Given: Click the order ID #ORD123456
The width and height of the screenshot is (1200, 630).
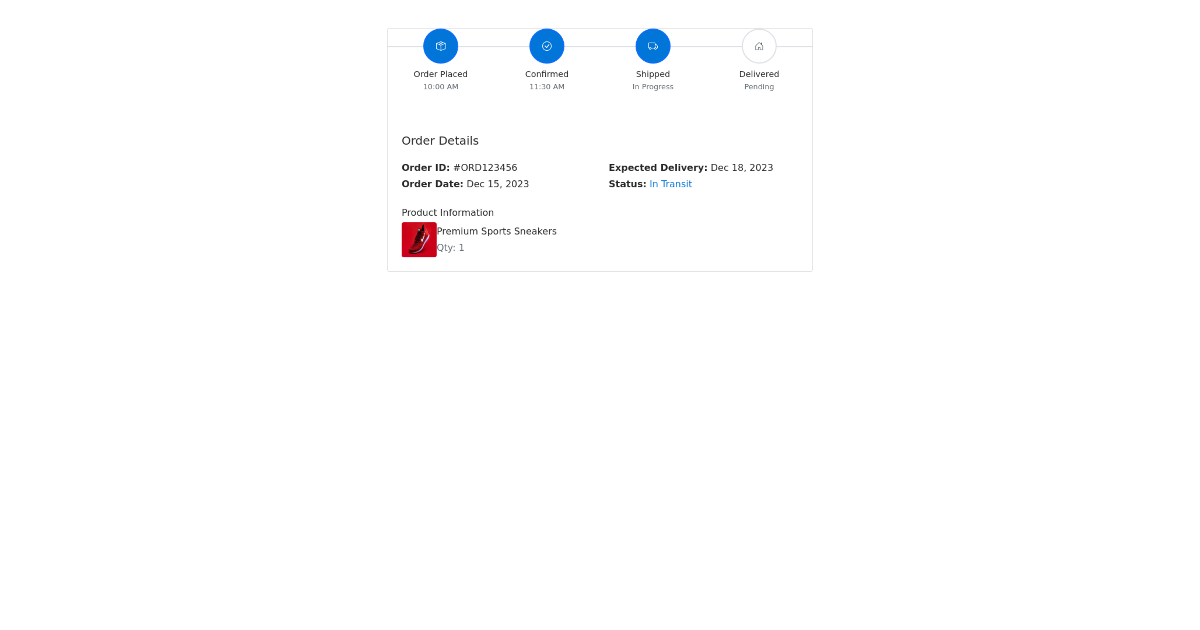Looking at the screenshot, I should point(486,167).
